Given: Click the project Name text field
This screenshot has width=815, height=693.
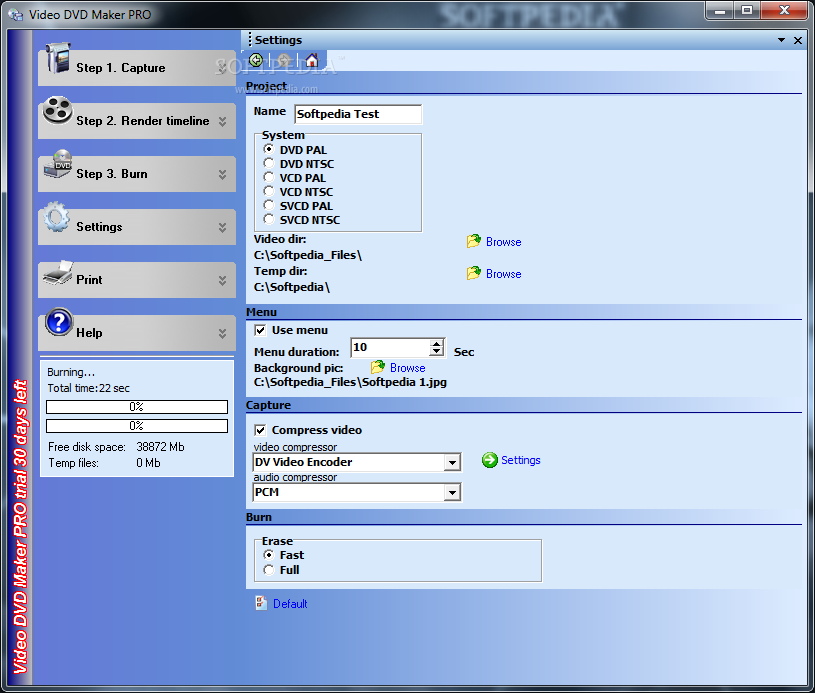Looking at the screenshot, I should (x=358, y=114).
